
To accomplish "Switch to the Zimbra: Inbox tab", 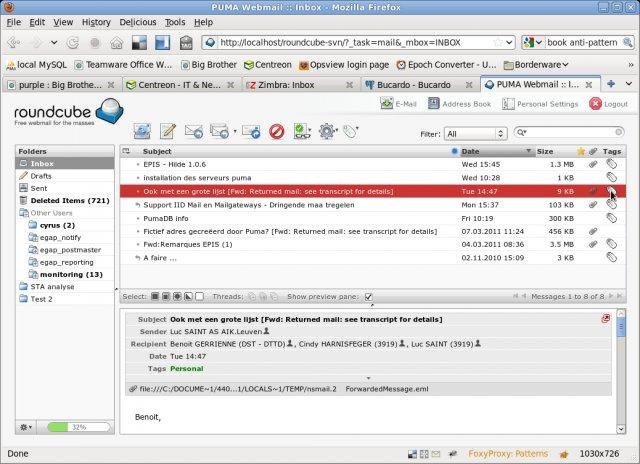I will click(300, 85).
